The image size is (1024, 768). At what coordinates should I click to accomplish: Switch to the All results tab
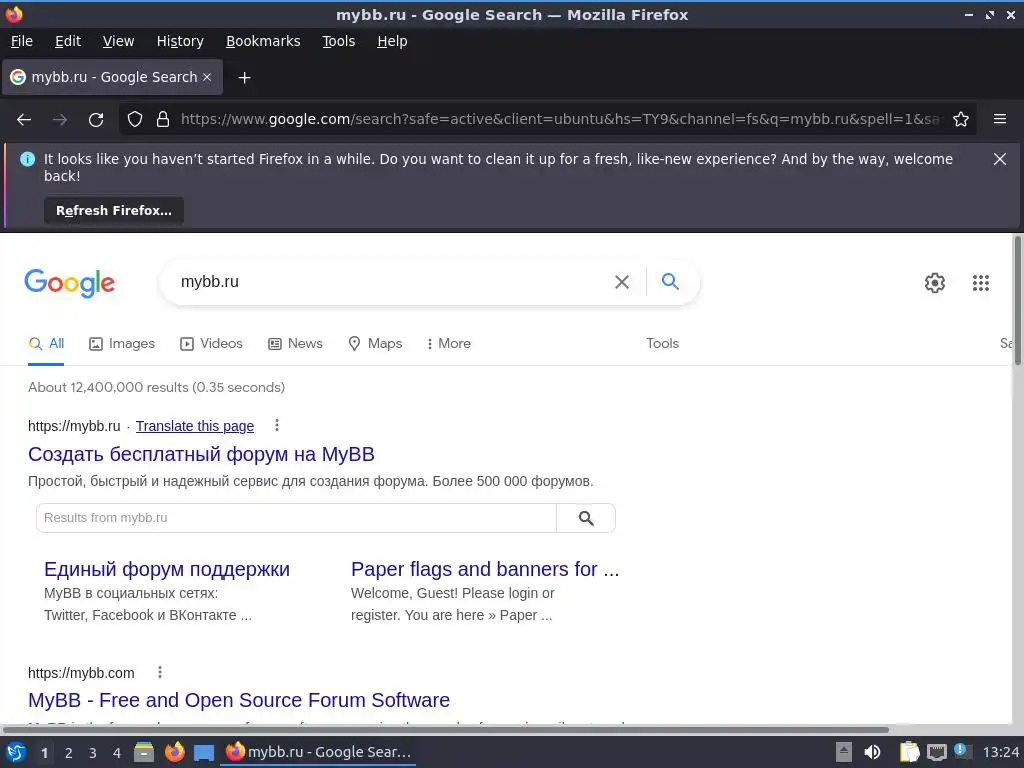pos(46,344)
